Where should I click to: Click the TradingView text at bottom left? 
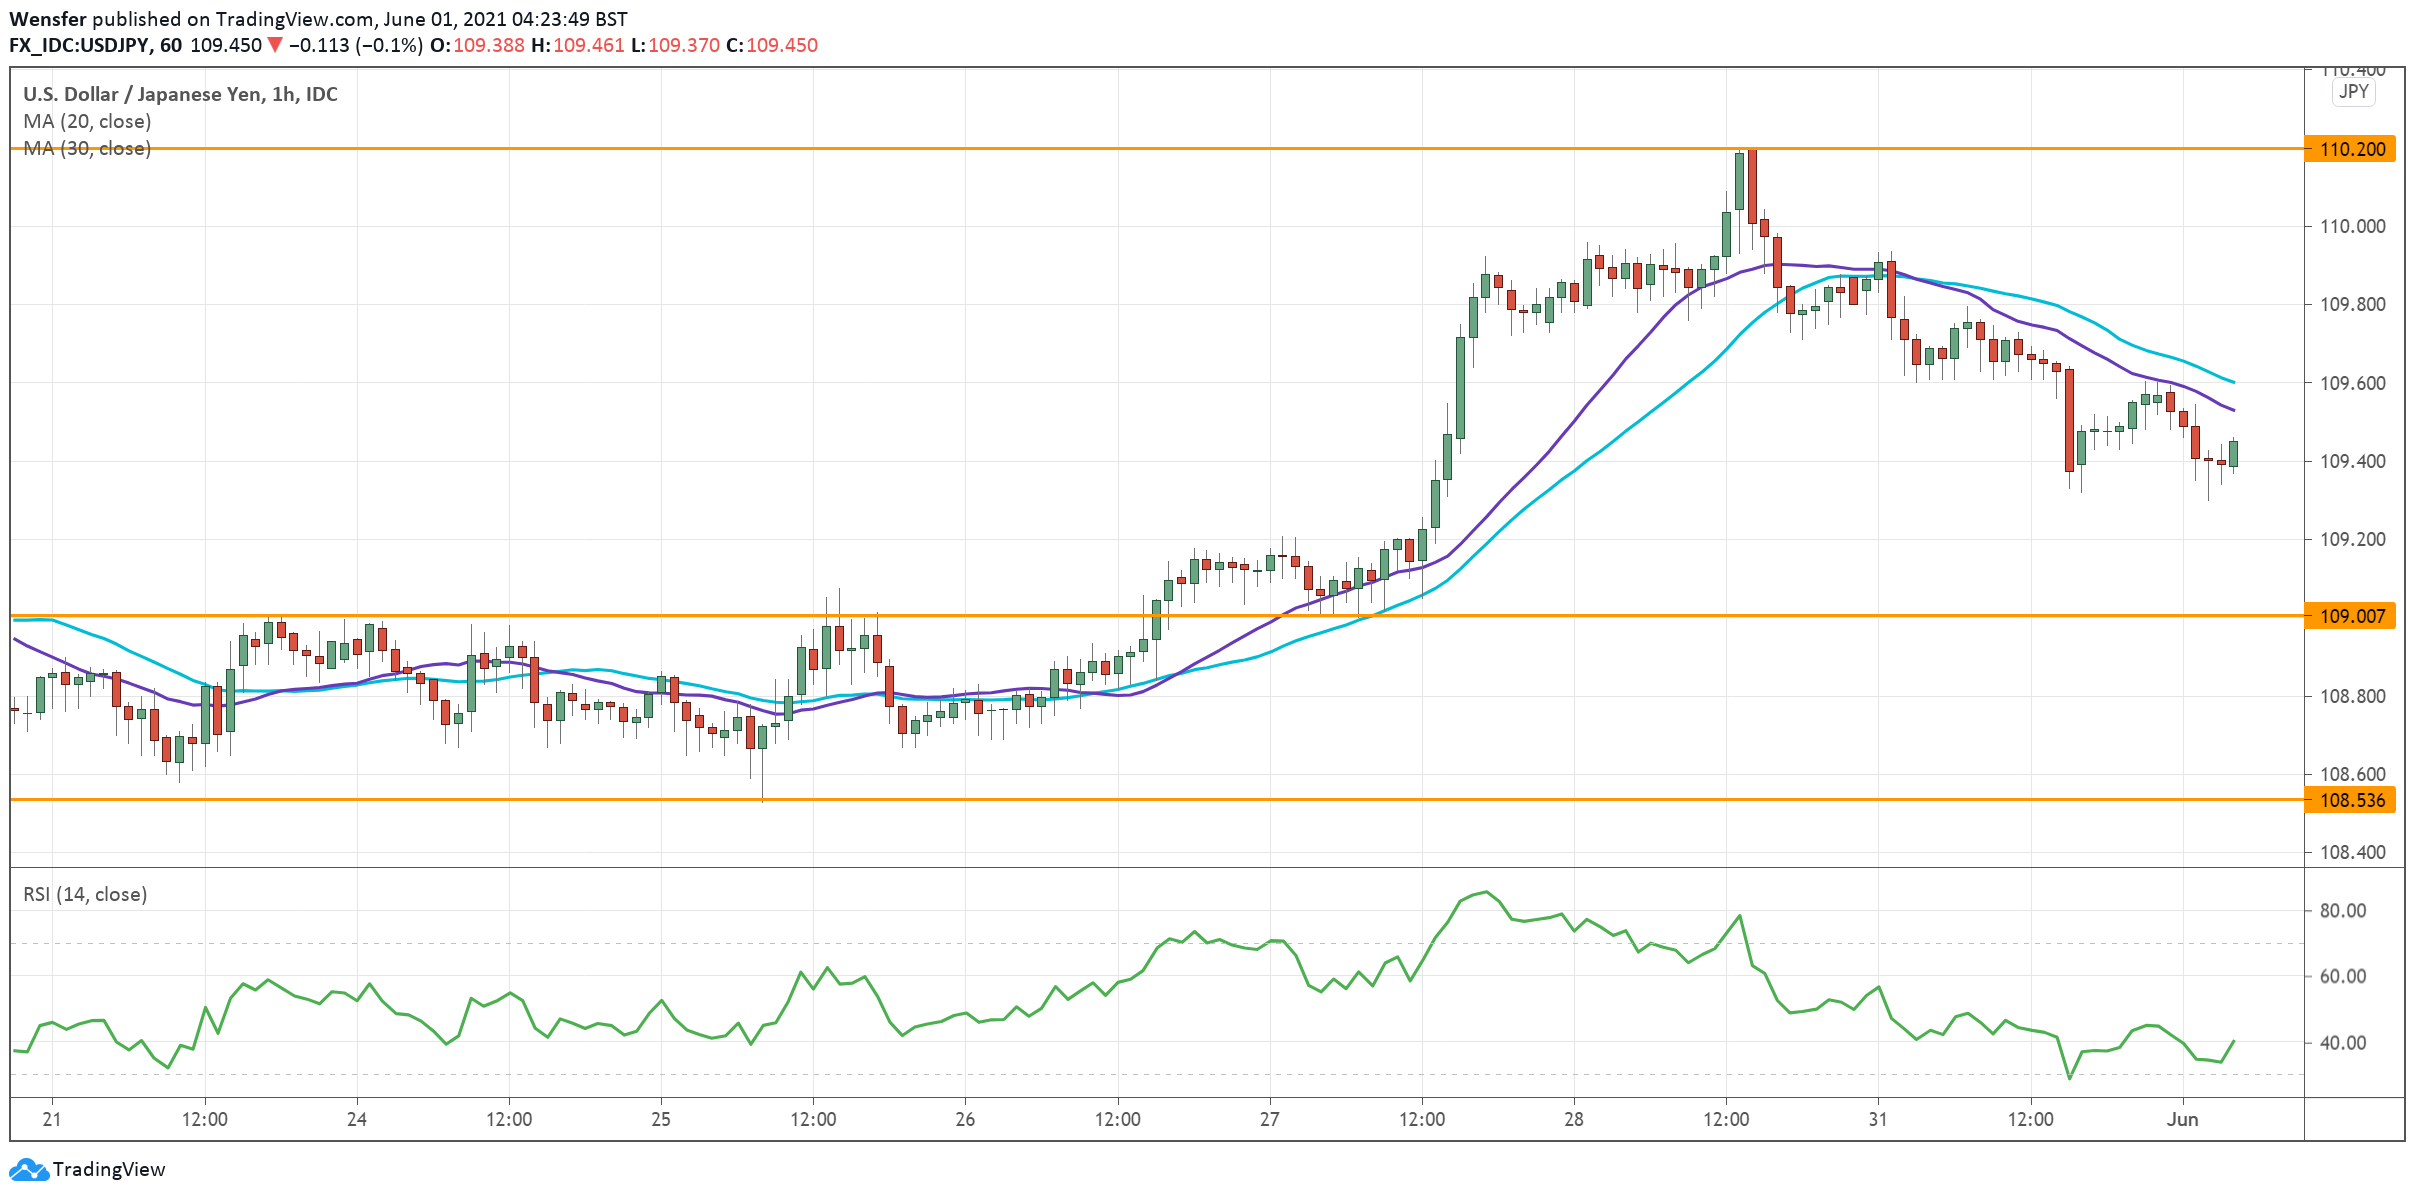pos(108,1169)
